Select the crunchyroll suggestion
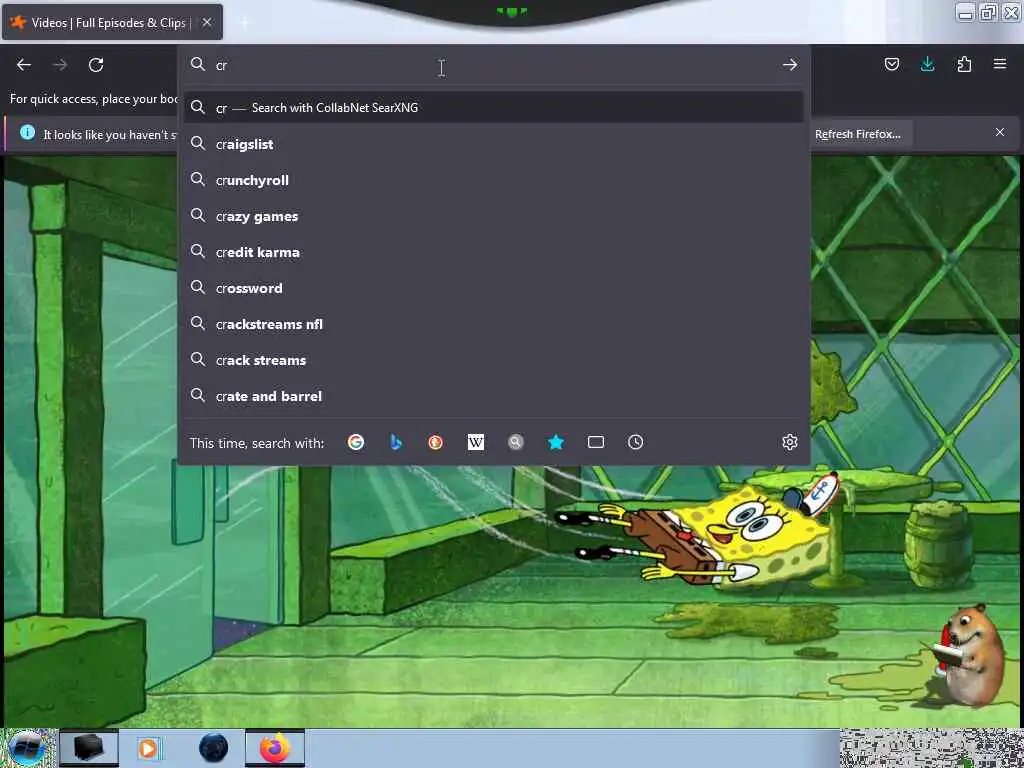This screenshot has width=1024, height=768. [x=494, y=180]
